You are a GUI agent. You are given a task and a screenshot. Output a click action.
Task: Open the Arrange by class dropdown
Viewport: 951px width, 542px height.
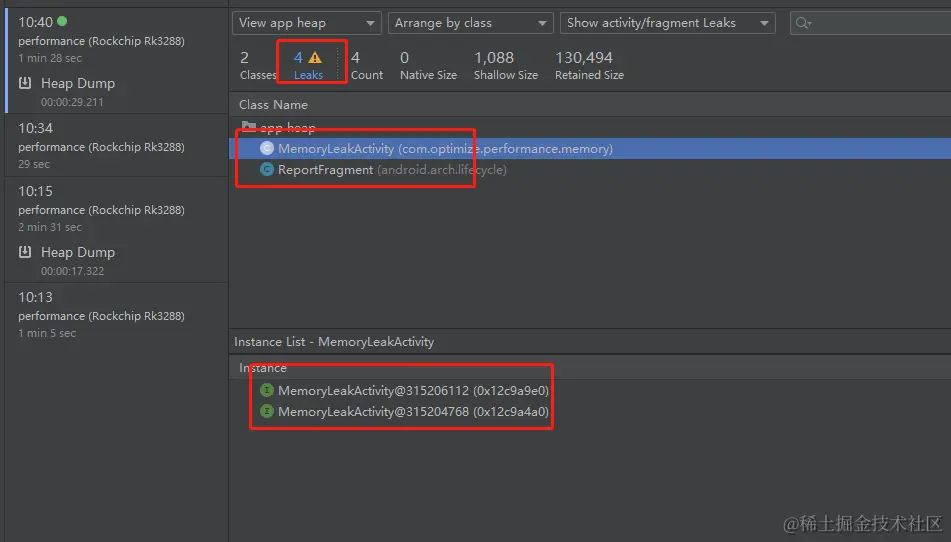click(471, 23)
